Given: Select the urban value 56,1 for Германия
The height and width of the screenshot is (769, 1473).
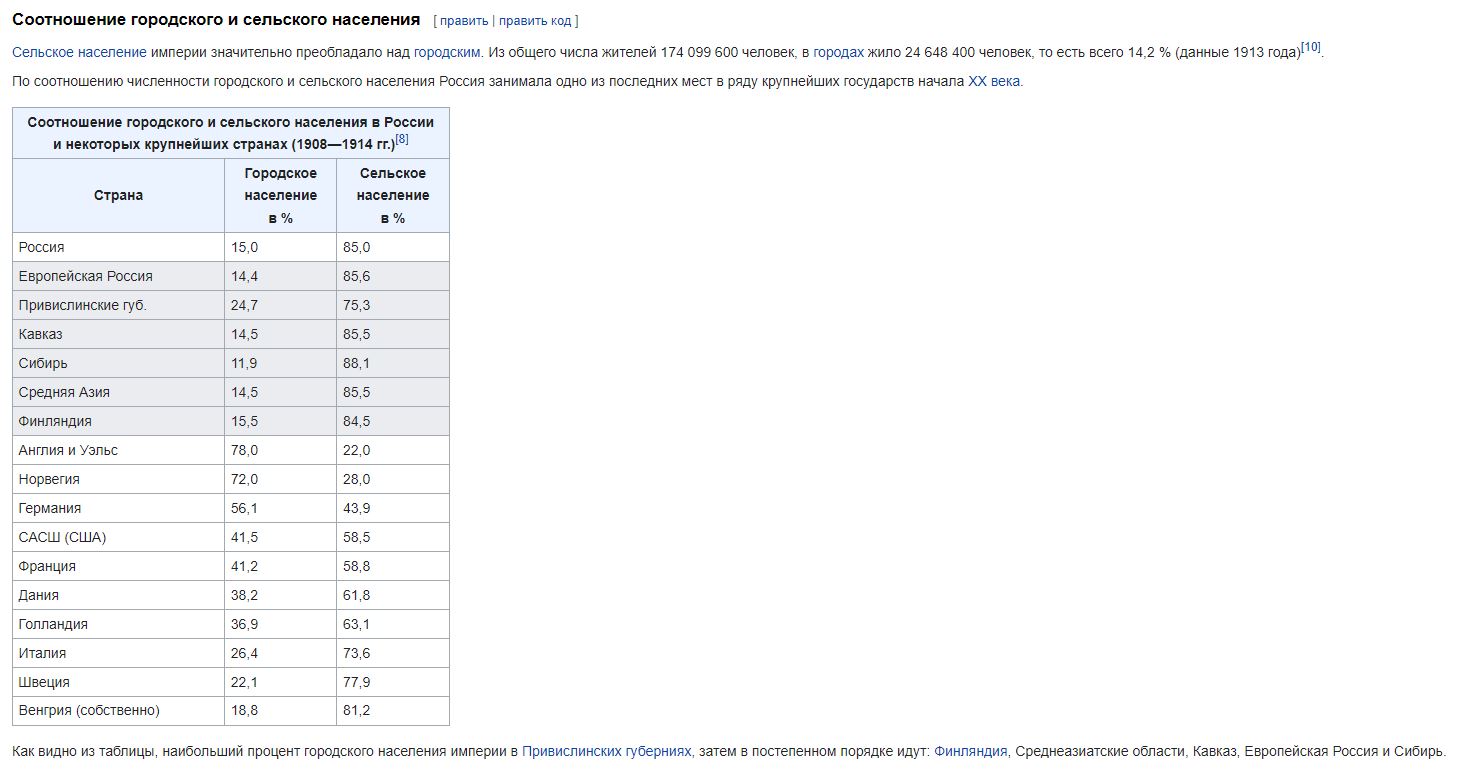Looking at the screenshot, I should tap(244, 508).
